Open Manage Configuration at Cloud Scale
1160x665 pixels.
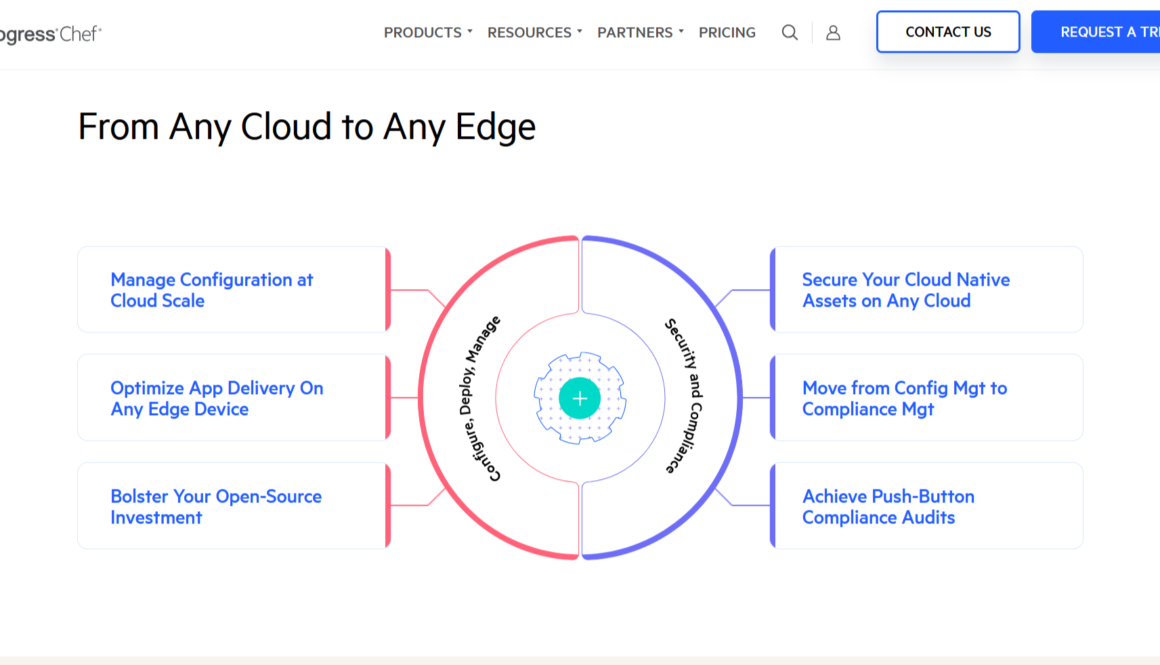click(212, 290)
